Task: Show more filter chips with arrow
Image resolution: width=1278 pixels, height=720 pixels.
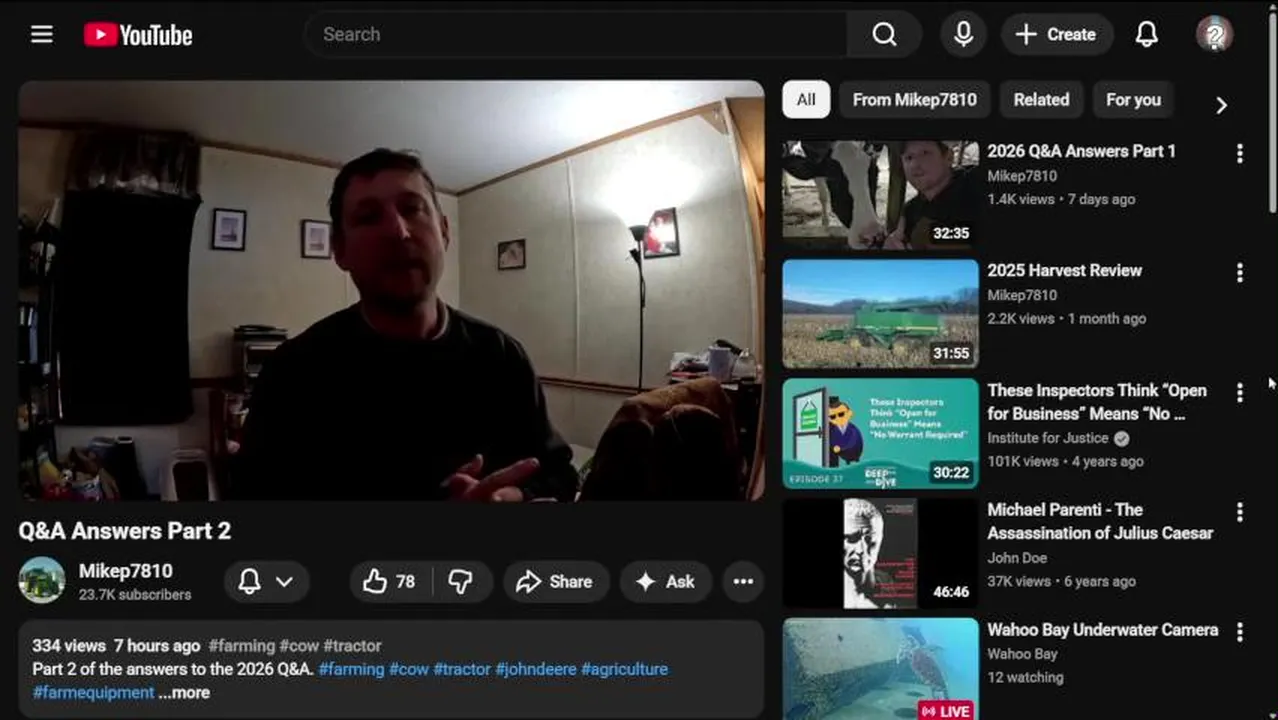Action: [x=1221, y=105]
